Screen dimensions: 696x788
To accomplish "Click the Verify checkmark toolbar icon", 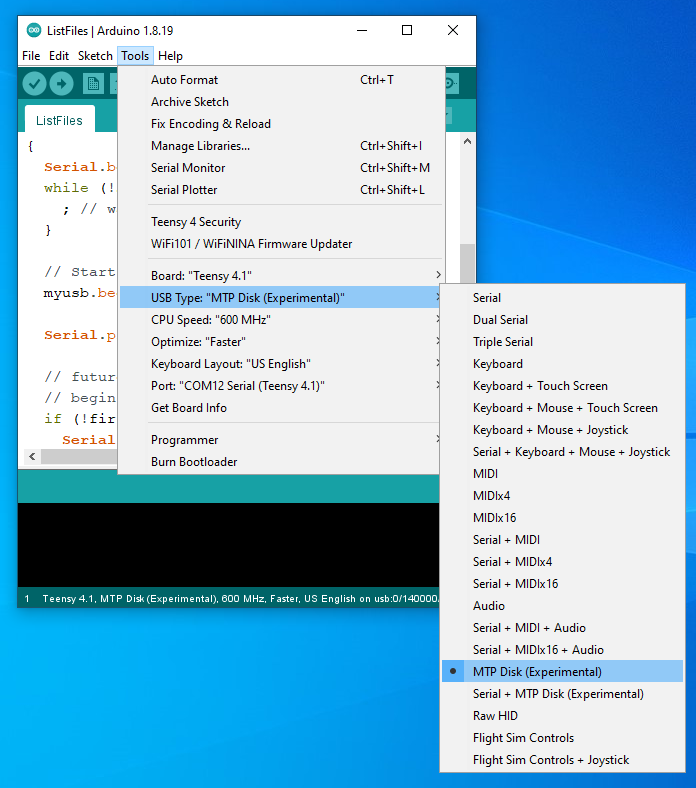I will [x=34, y=84].
